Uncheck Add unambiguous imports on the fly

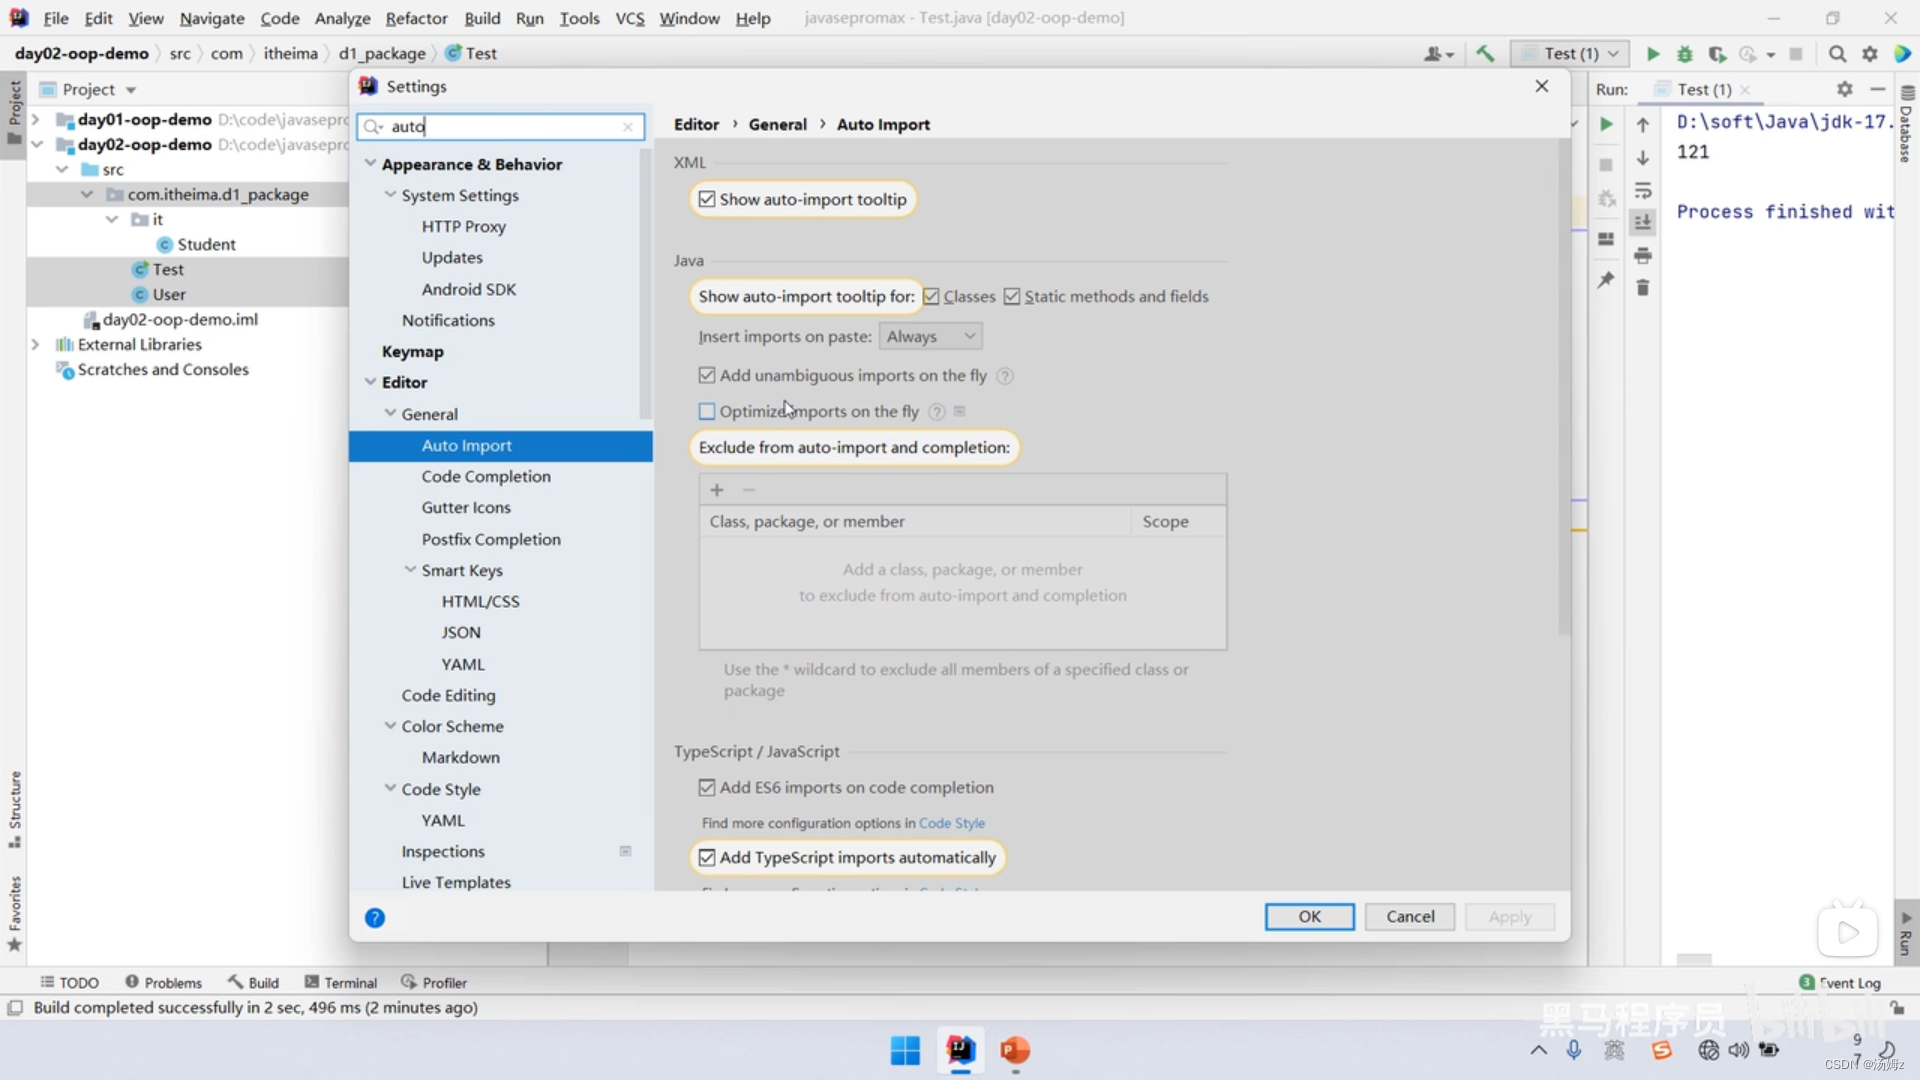[707, 375]
